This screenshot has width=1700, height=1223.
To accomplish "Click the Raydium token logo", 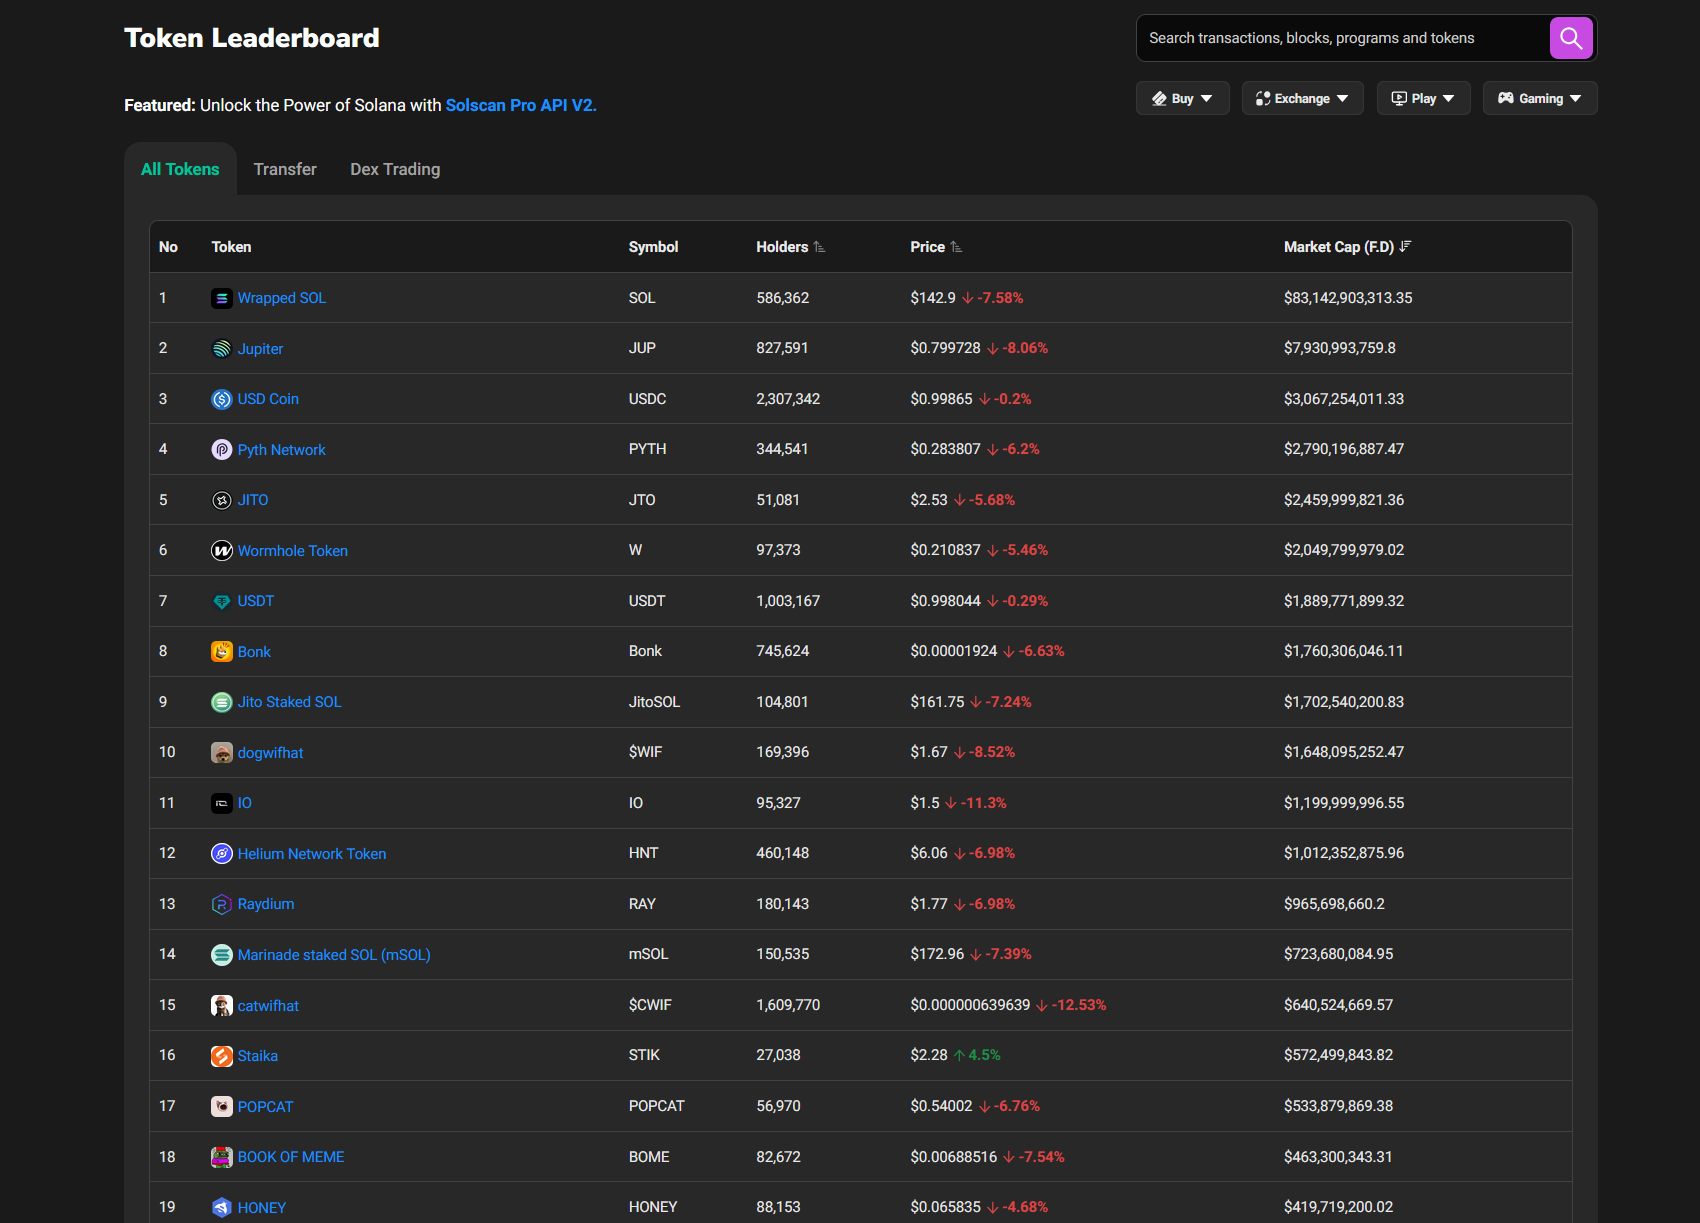I will pyautogui.click(x=222, y=904).
